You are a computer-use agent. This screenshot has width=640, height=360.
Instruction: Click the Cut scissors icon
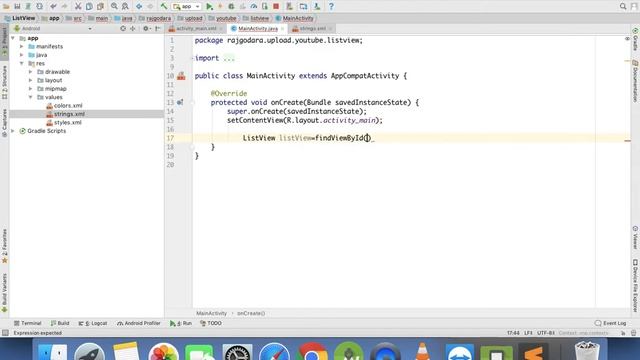[78, 7]
